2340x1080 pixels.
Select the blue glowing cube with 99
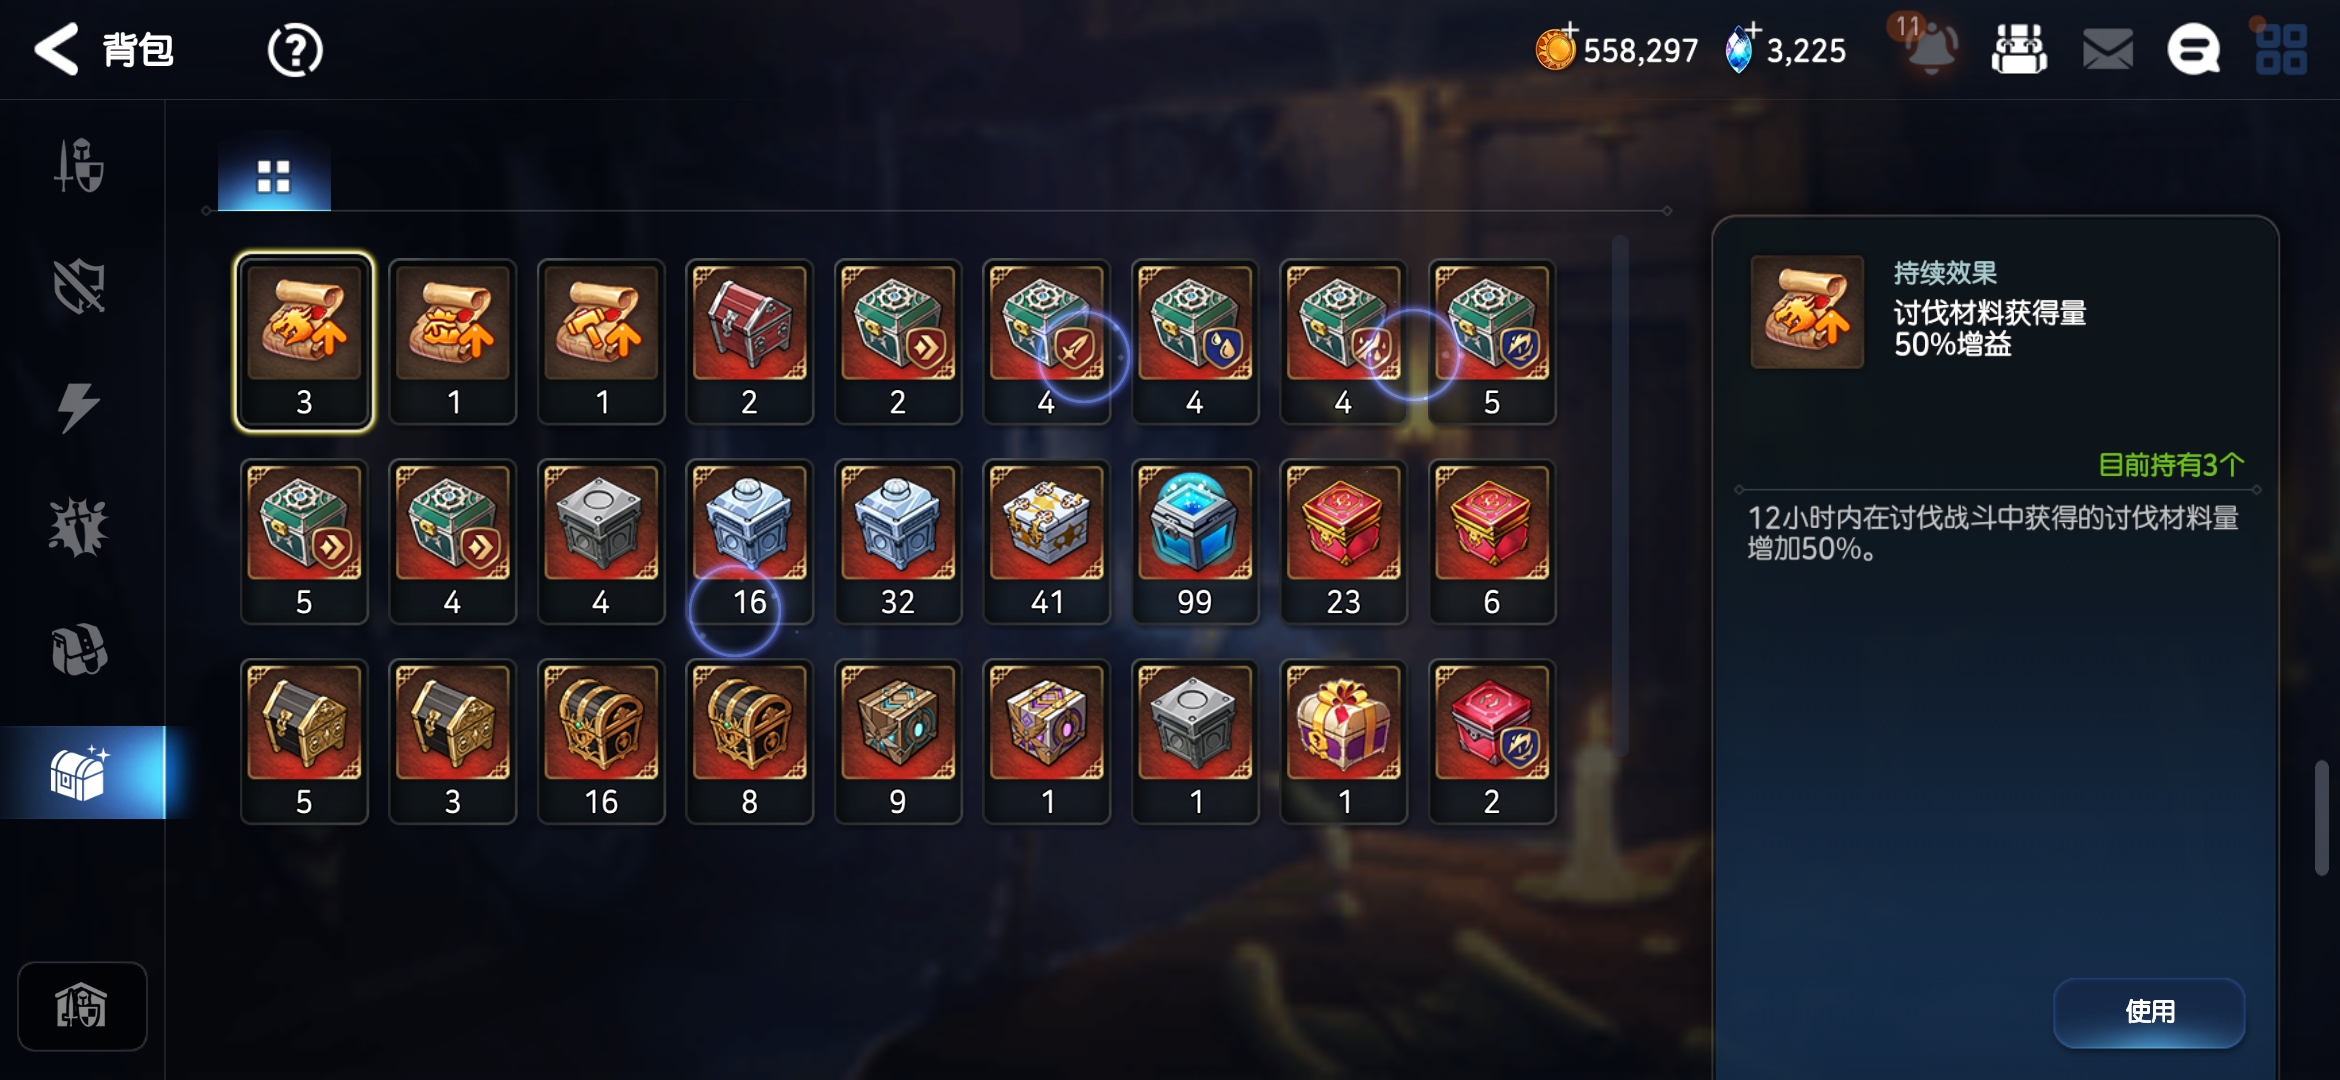point(1195,543)
